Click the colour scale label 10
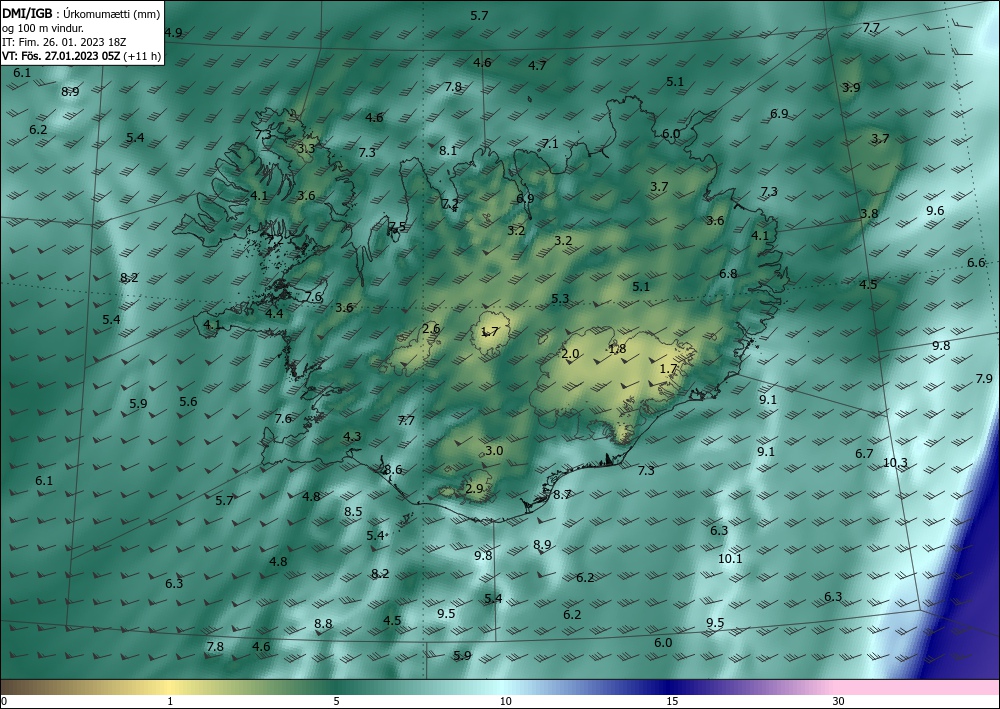The width and height of the screenshot is (1000, 709). [505, 701]
